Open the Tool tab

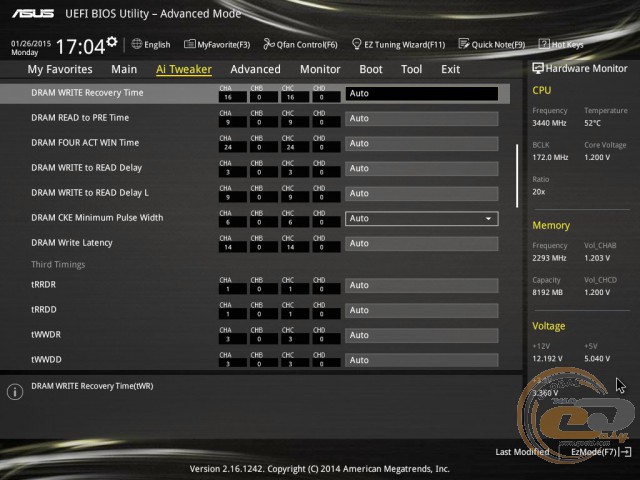[x=411, y=69]
